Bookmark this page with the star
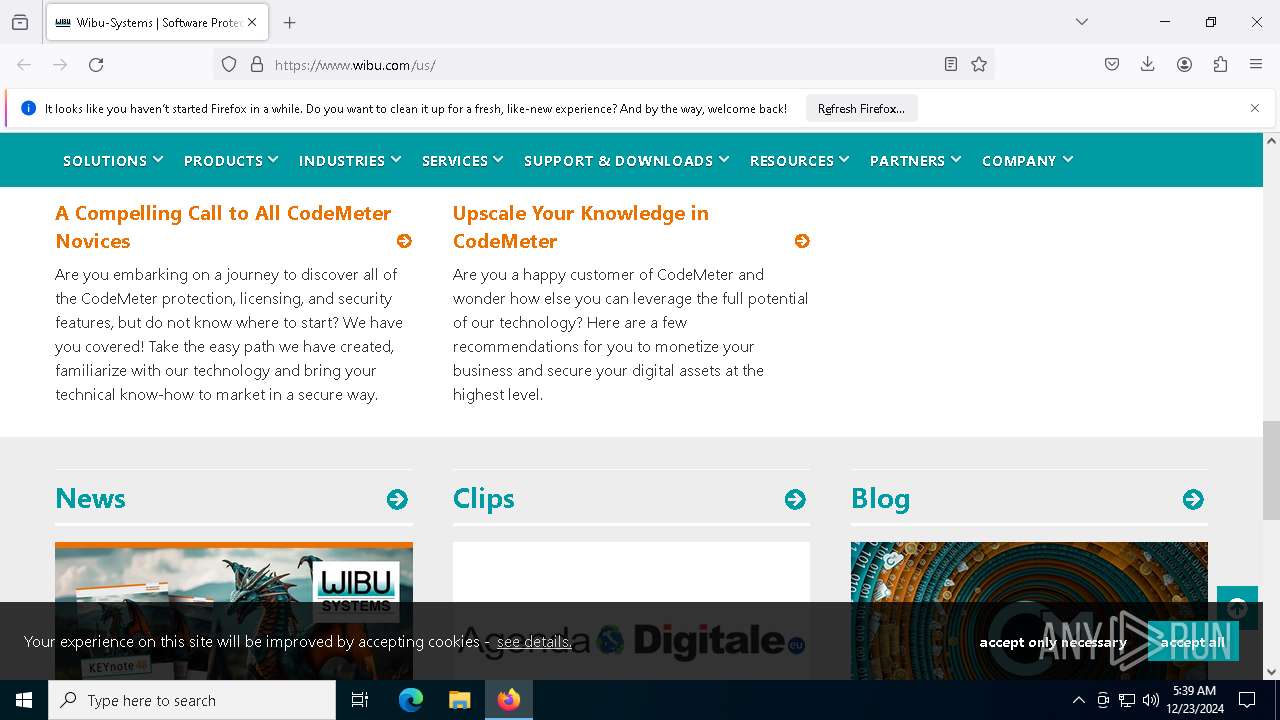Viewport: 1280px width, 720px height. pos(979,65)
